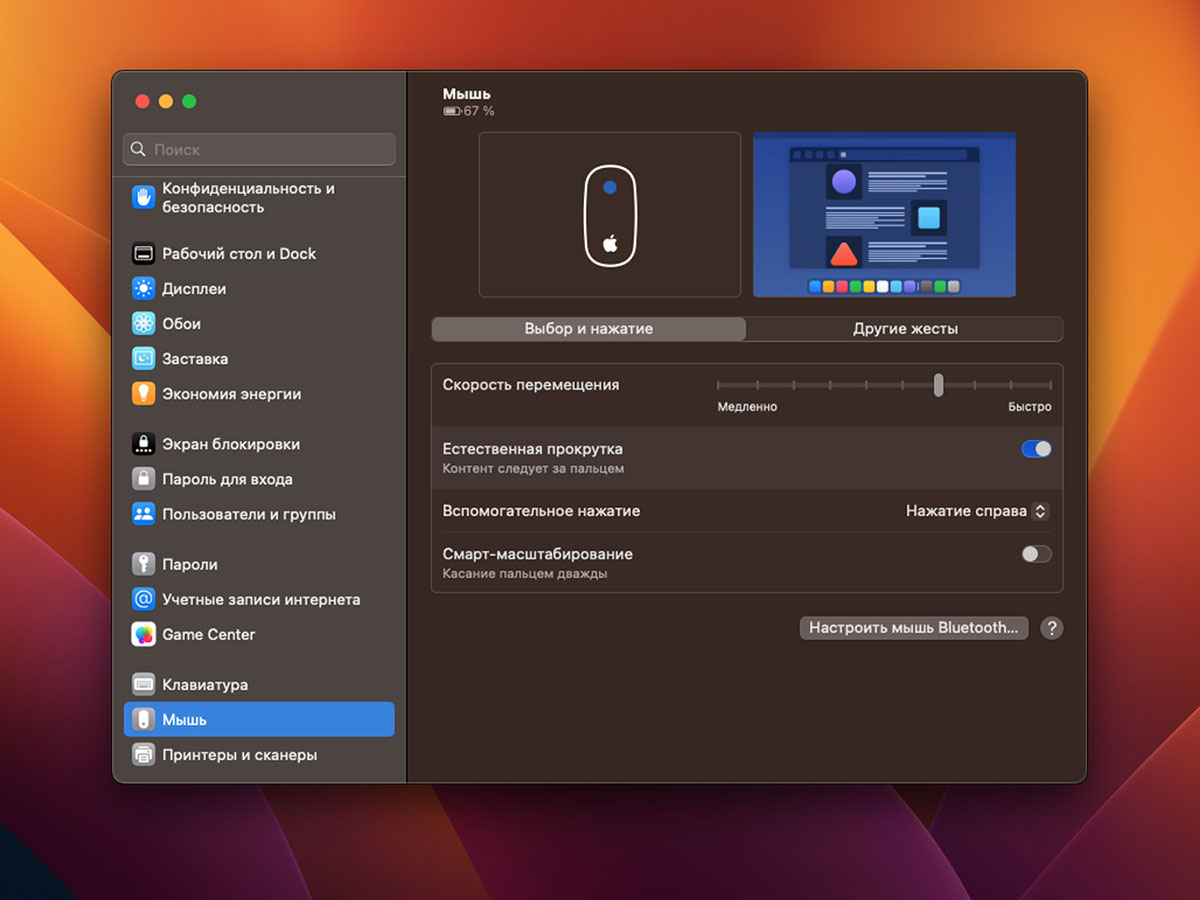This screenshot has height=900, width=1200.
Task: Open the Вспомогательное нажатие dropdown
Action: [x=976, y=511]
